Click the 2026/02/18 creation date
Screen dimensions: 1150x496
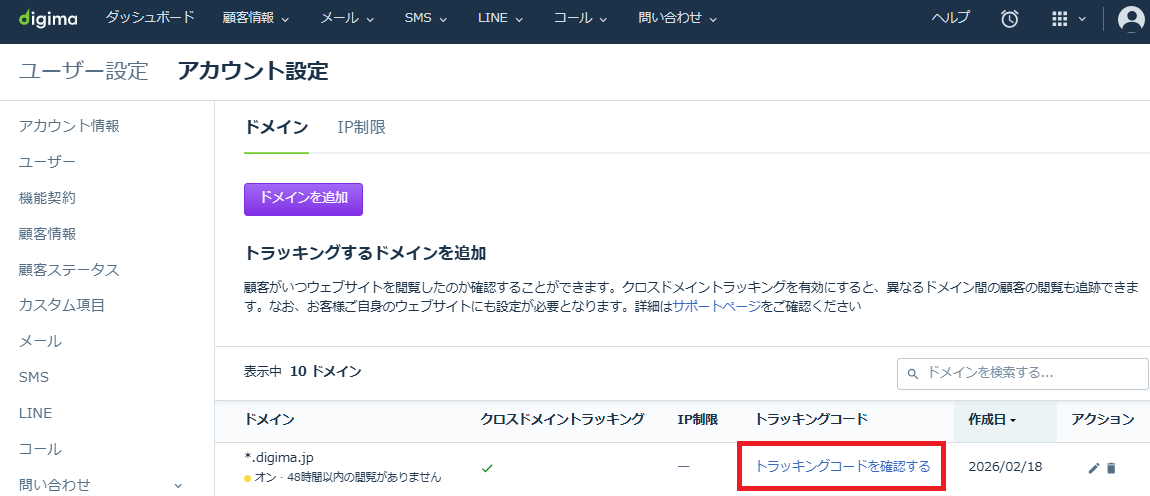[1005, 467]
